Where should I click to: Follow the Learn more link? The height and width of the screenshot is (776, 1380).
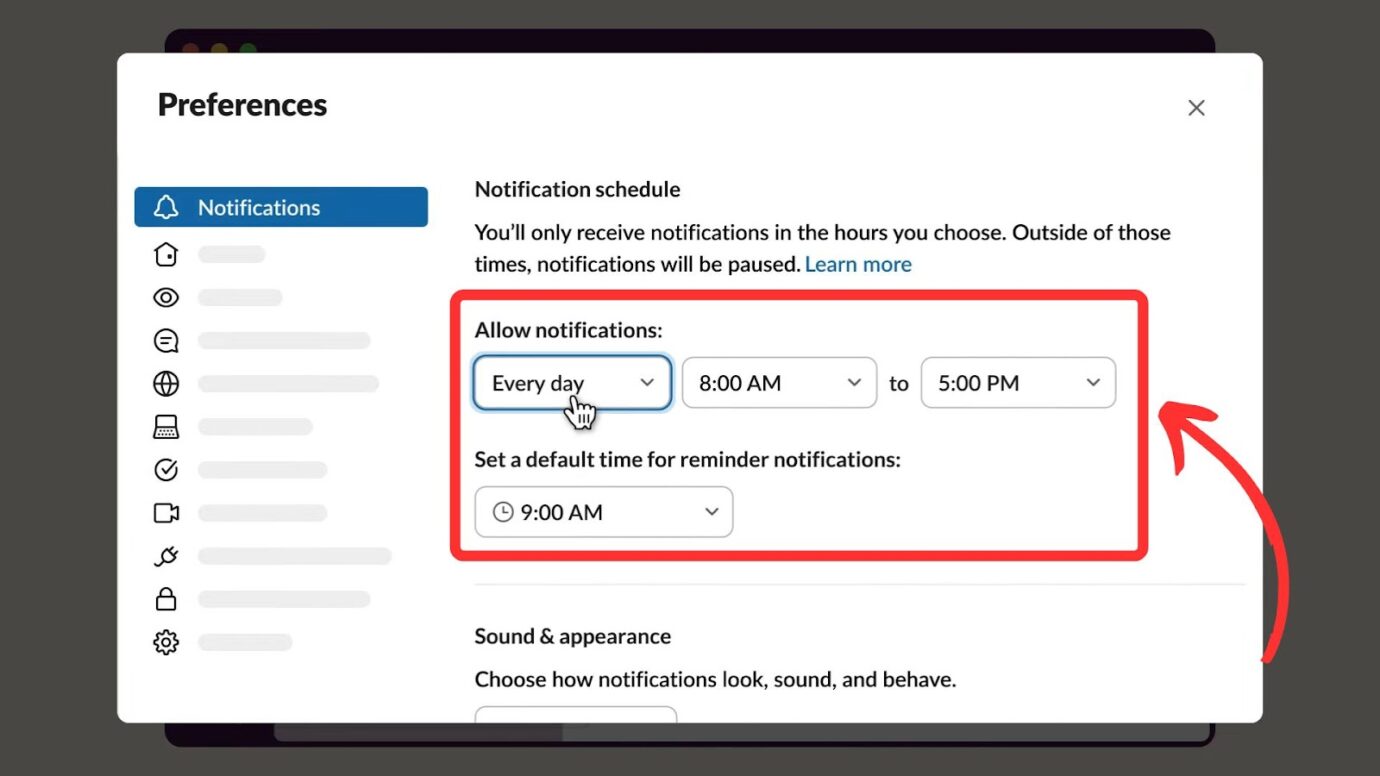coord(858,264)
